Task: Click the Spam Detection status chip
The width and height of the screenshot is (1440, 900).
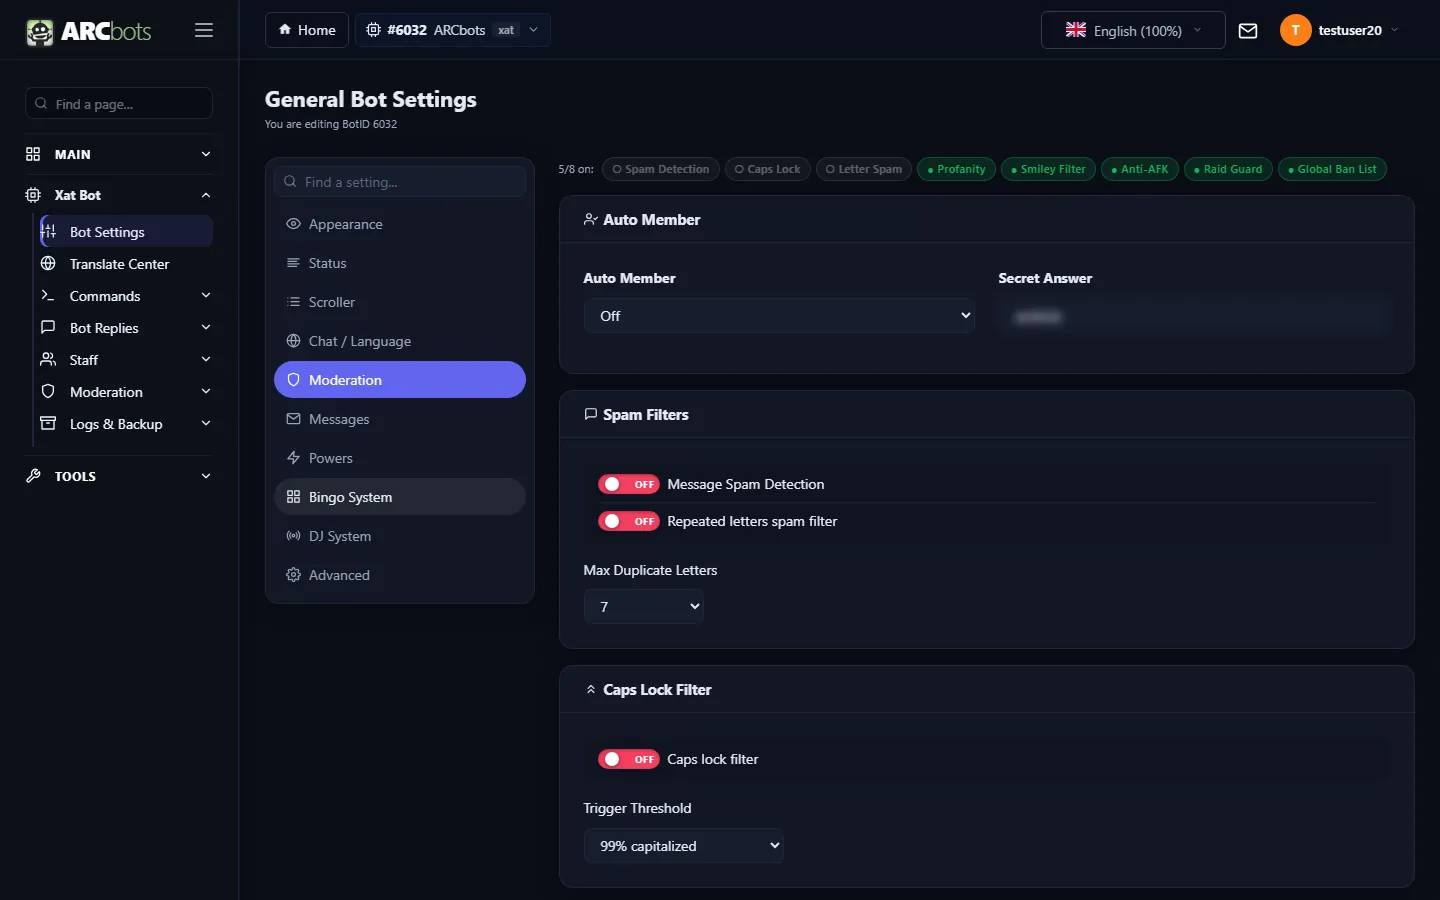Action: [661, 169]
